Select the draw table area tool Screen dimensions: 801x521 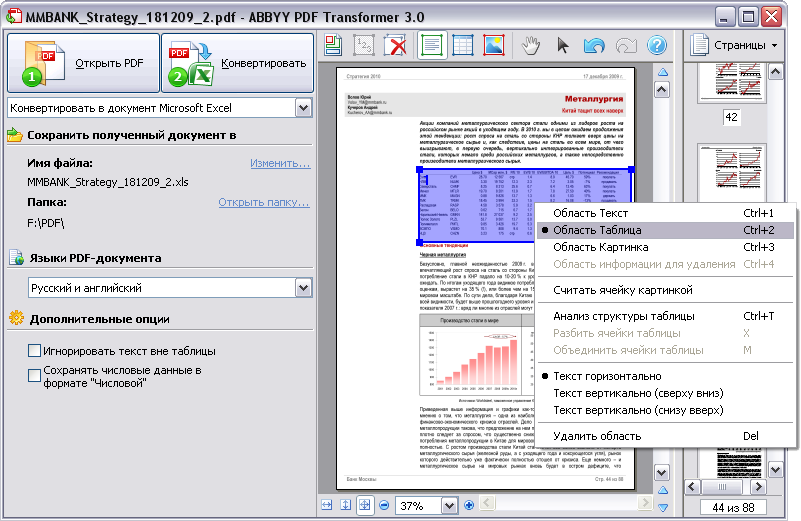[463, 45]
